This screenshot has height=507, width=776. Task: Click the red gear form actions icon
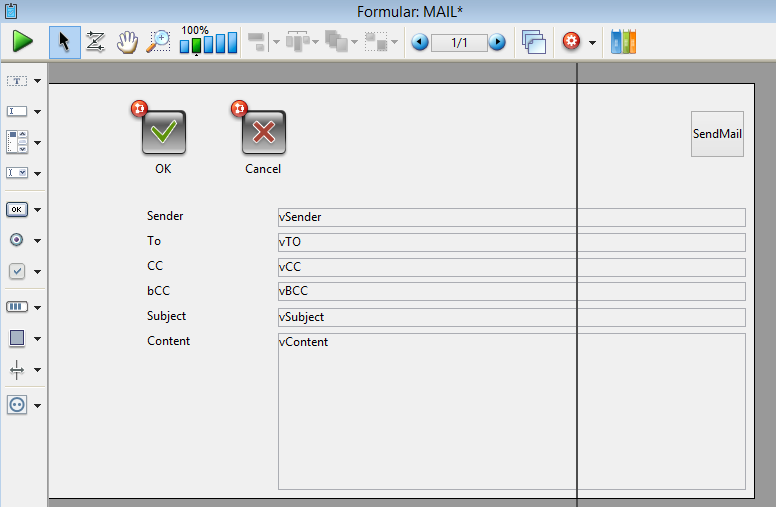coord(572,42)
